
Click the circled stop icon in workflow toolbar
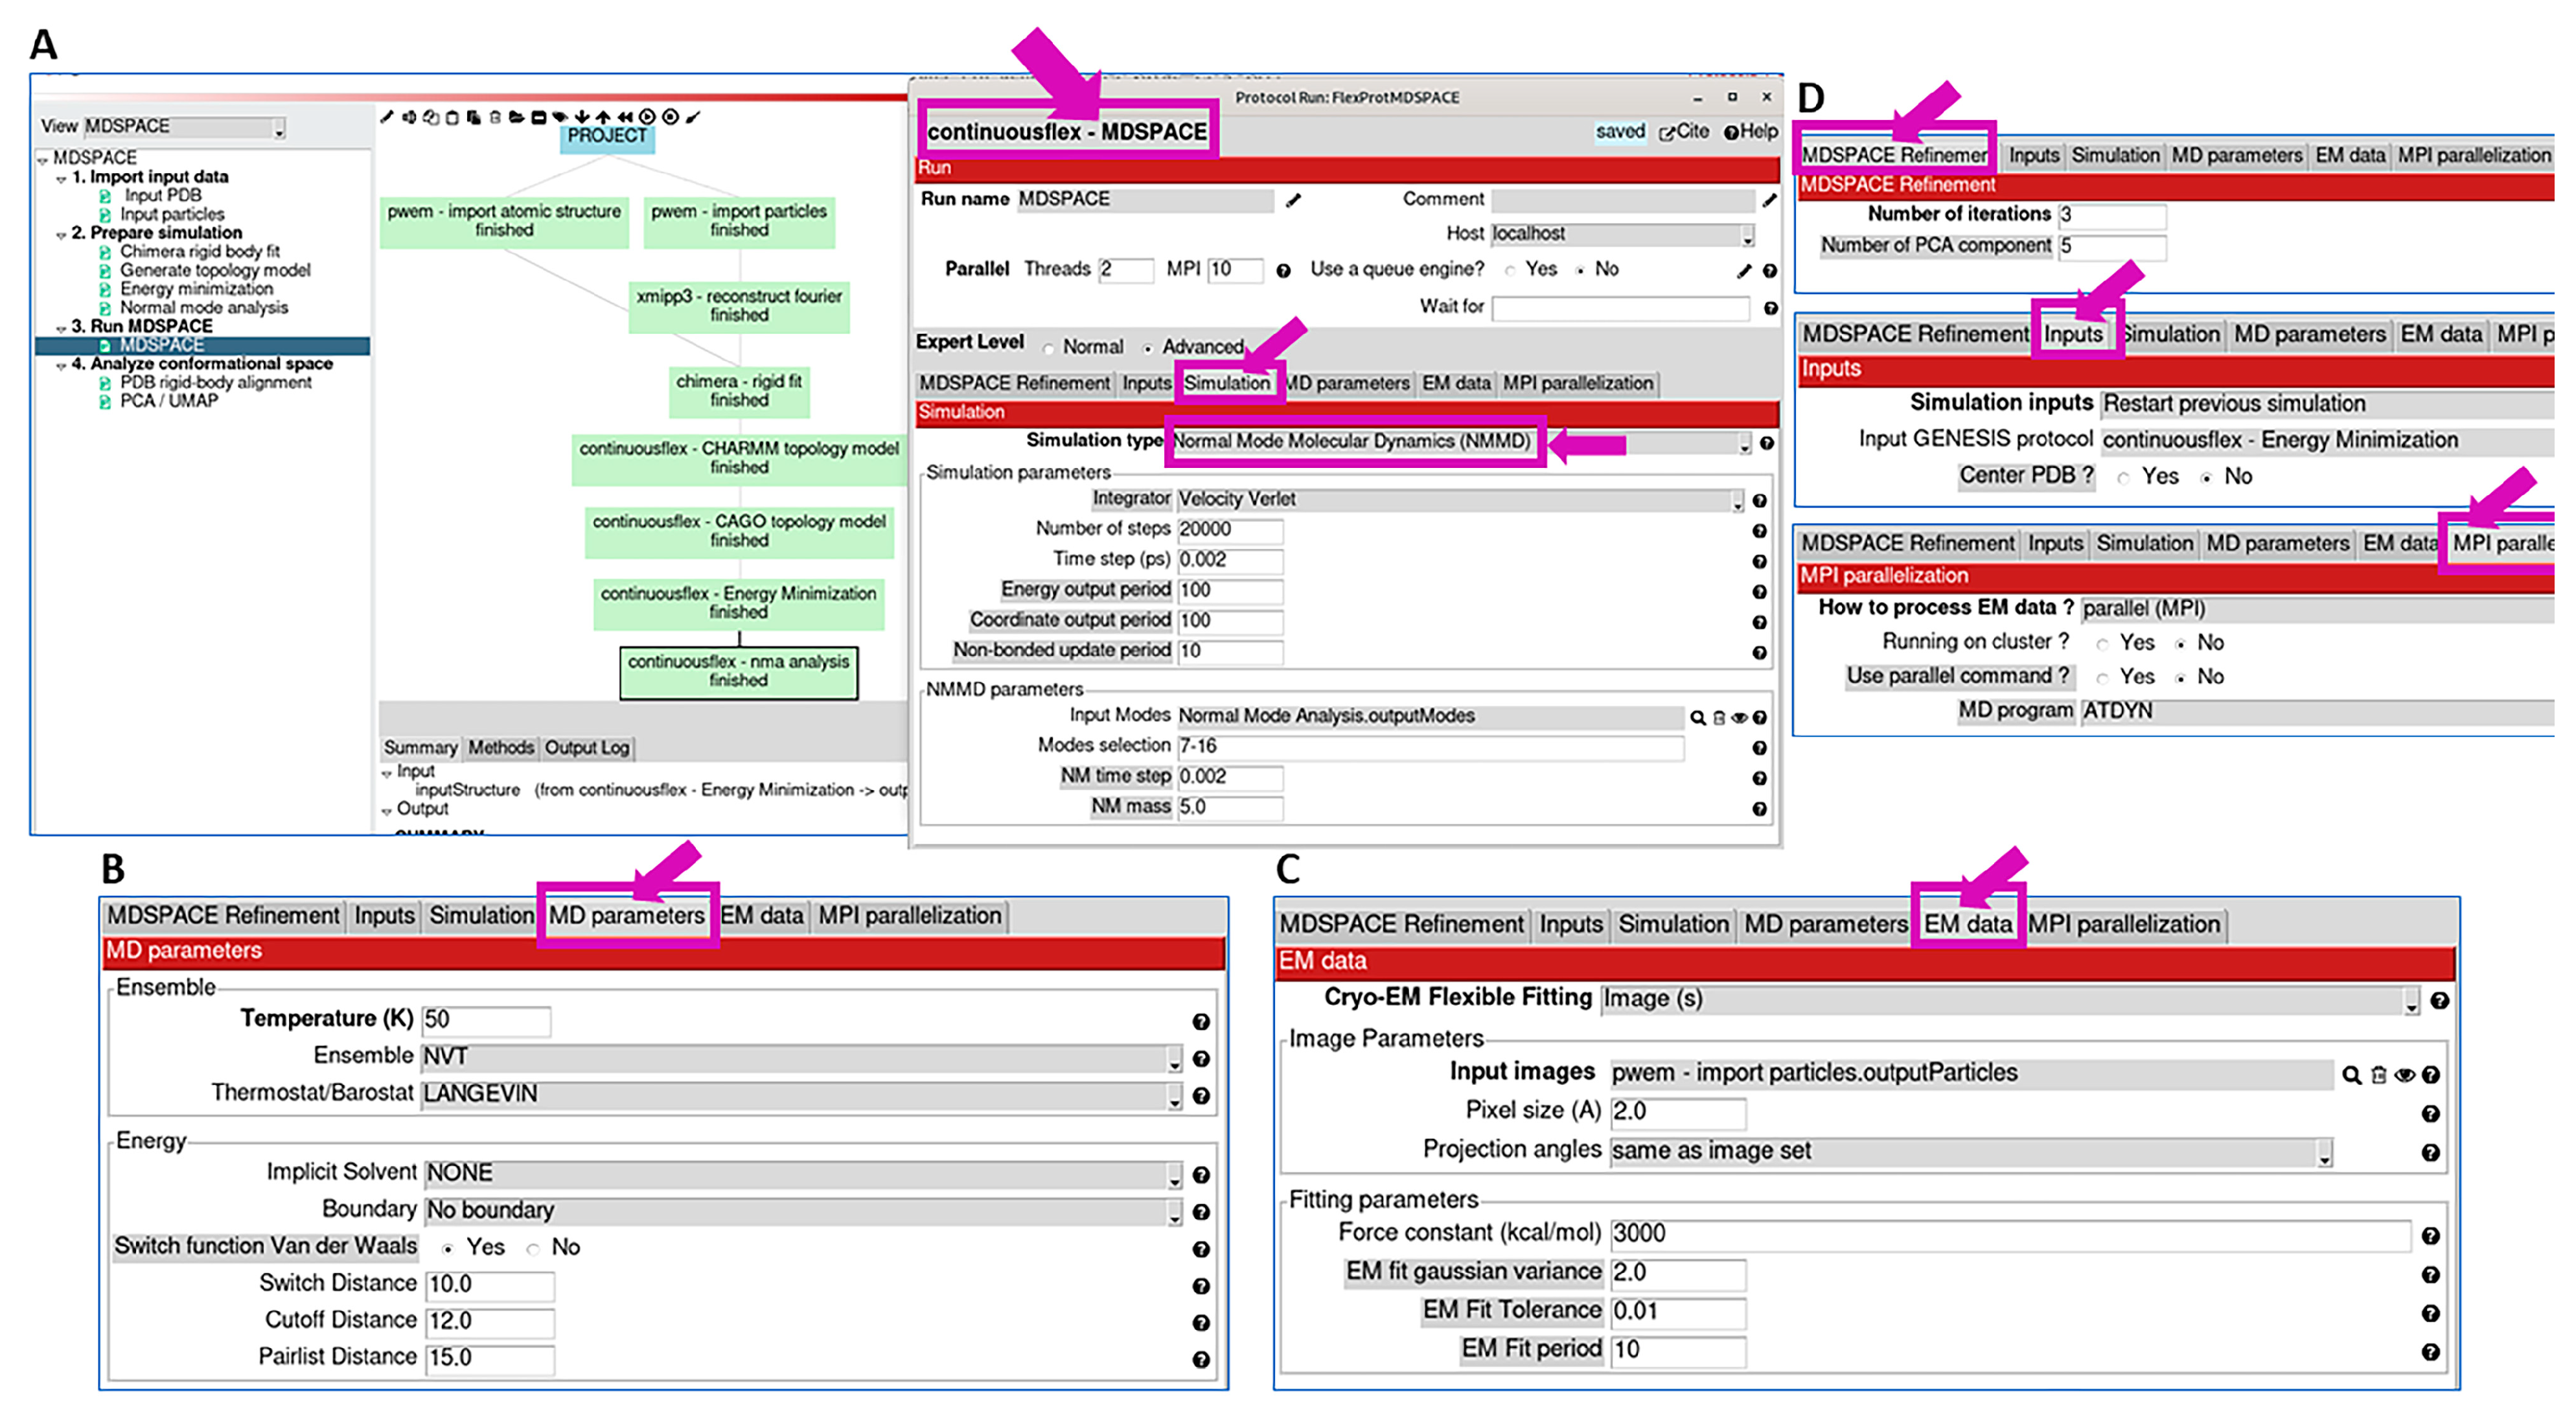pyautogui.click(x=670, y=117)
